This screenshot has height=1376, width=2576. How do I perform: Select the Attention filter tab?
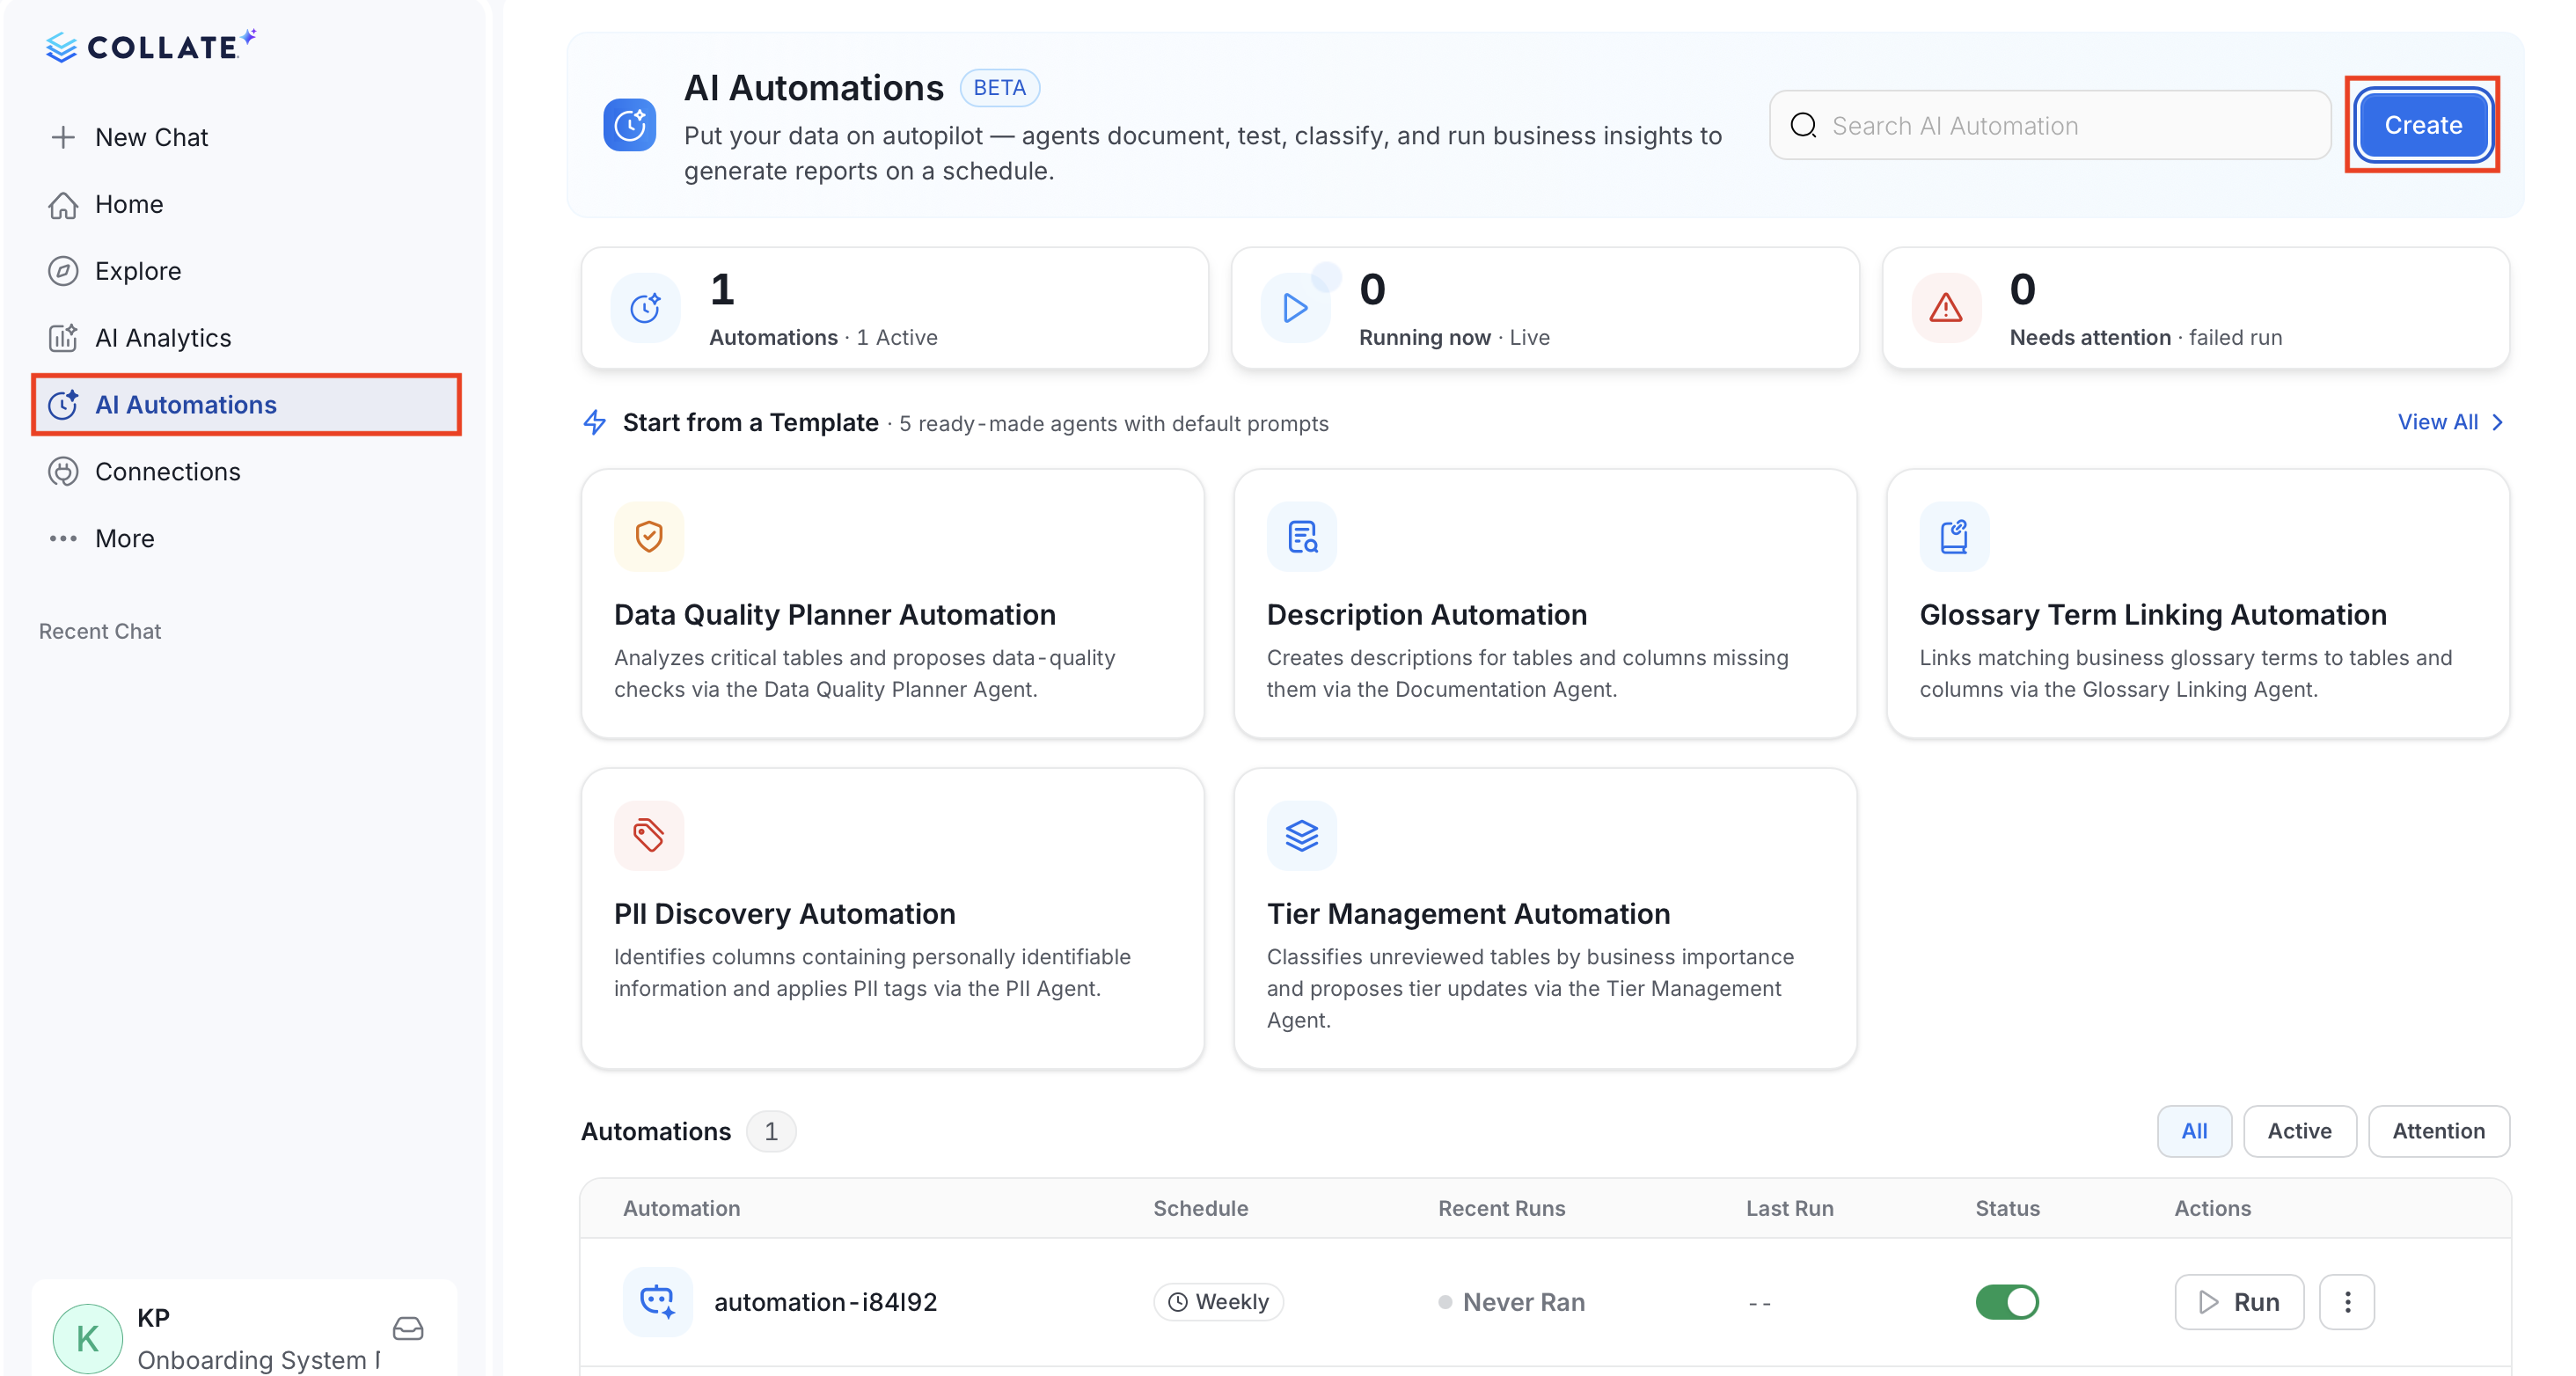coord(2438,1131)
